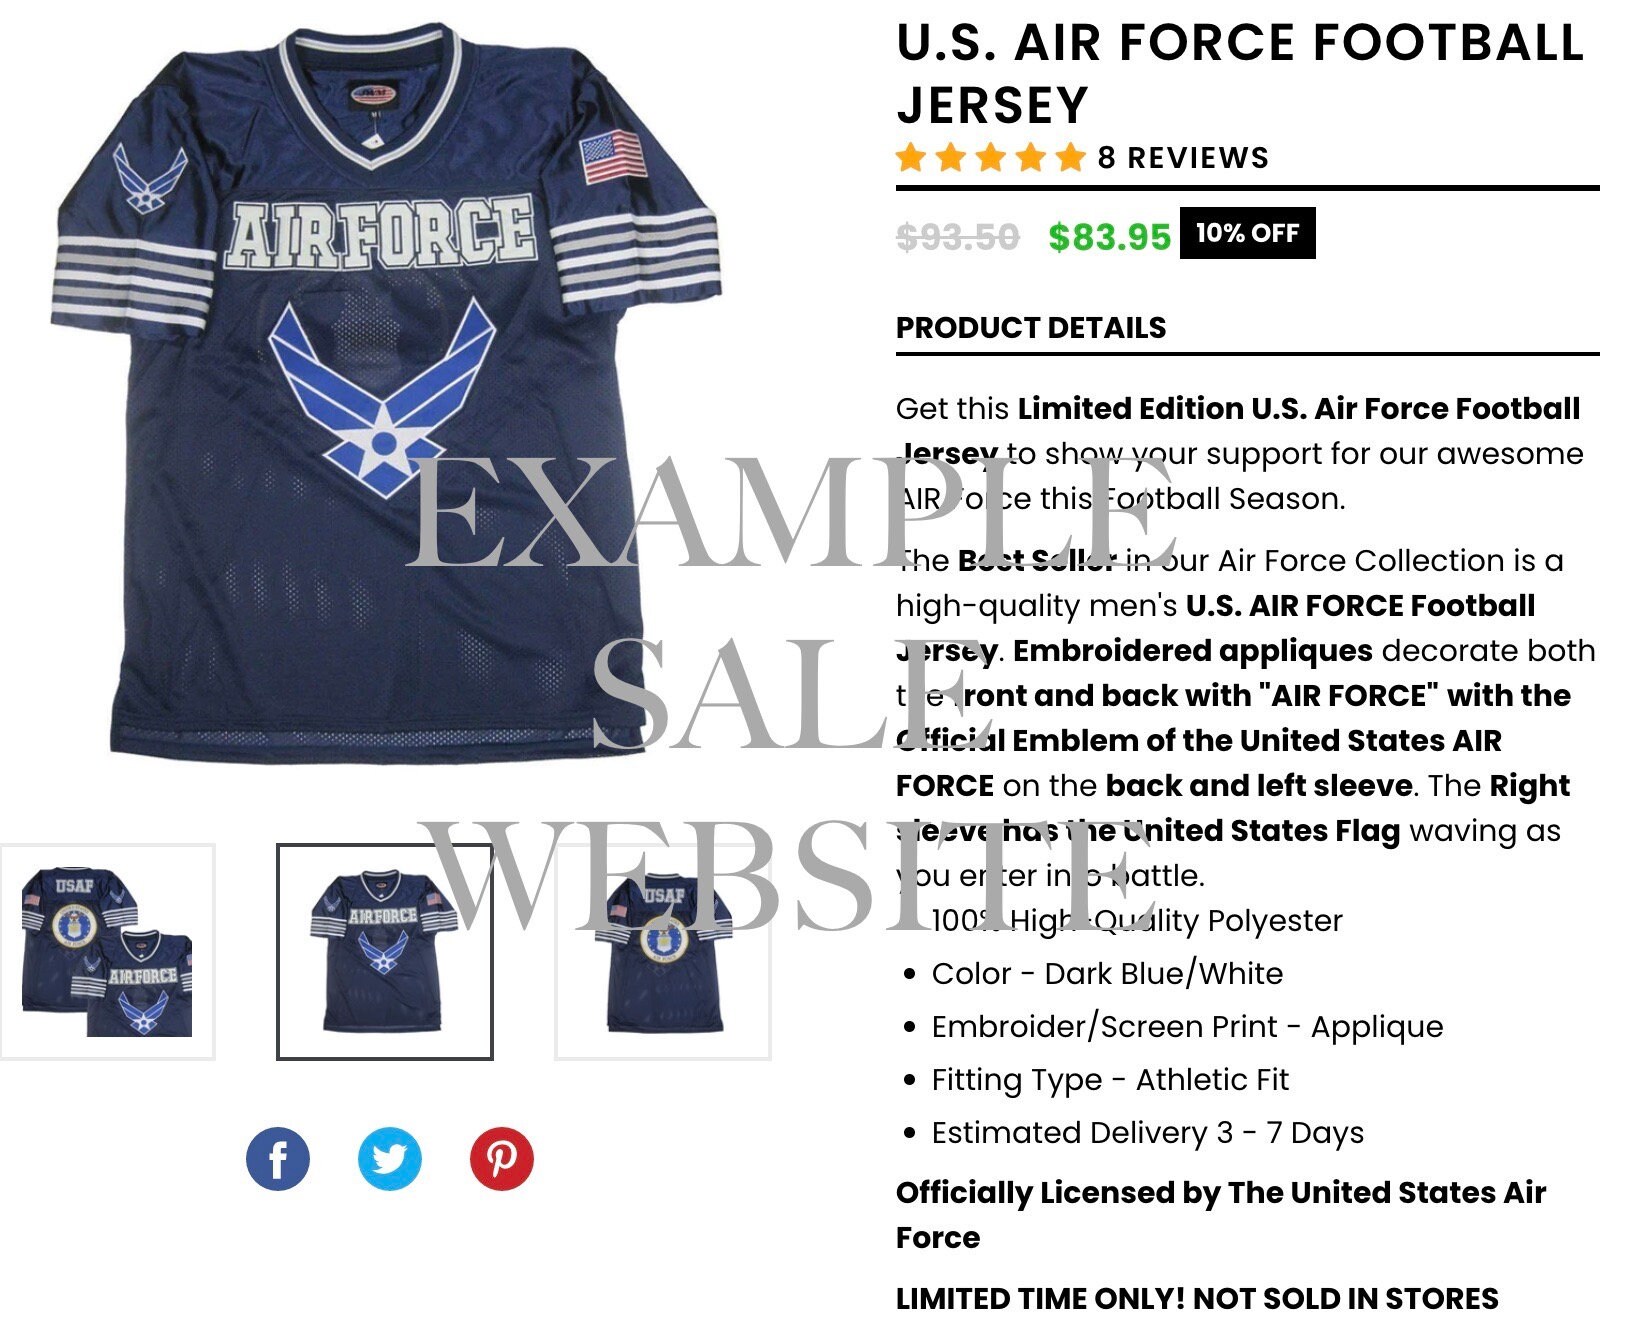Select first thumbnail showing both jerseys

pyautogui.click(x=107, y=951)
